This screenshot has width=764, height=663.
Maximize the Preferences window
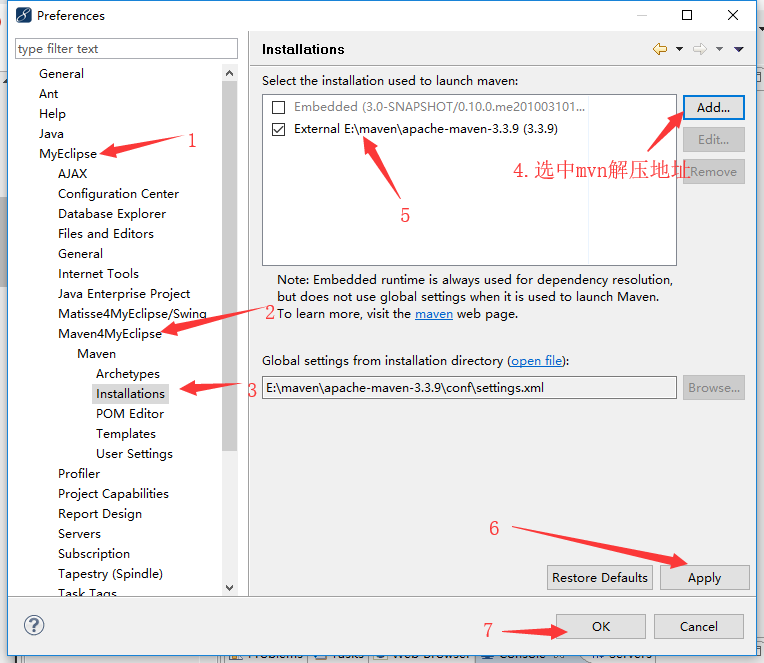[687, 15]
